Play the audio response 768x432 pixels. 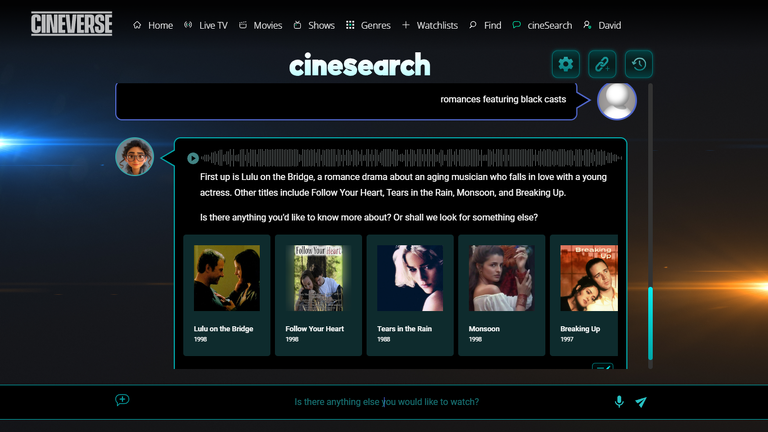[193, 158]
